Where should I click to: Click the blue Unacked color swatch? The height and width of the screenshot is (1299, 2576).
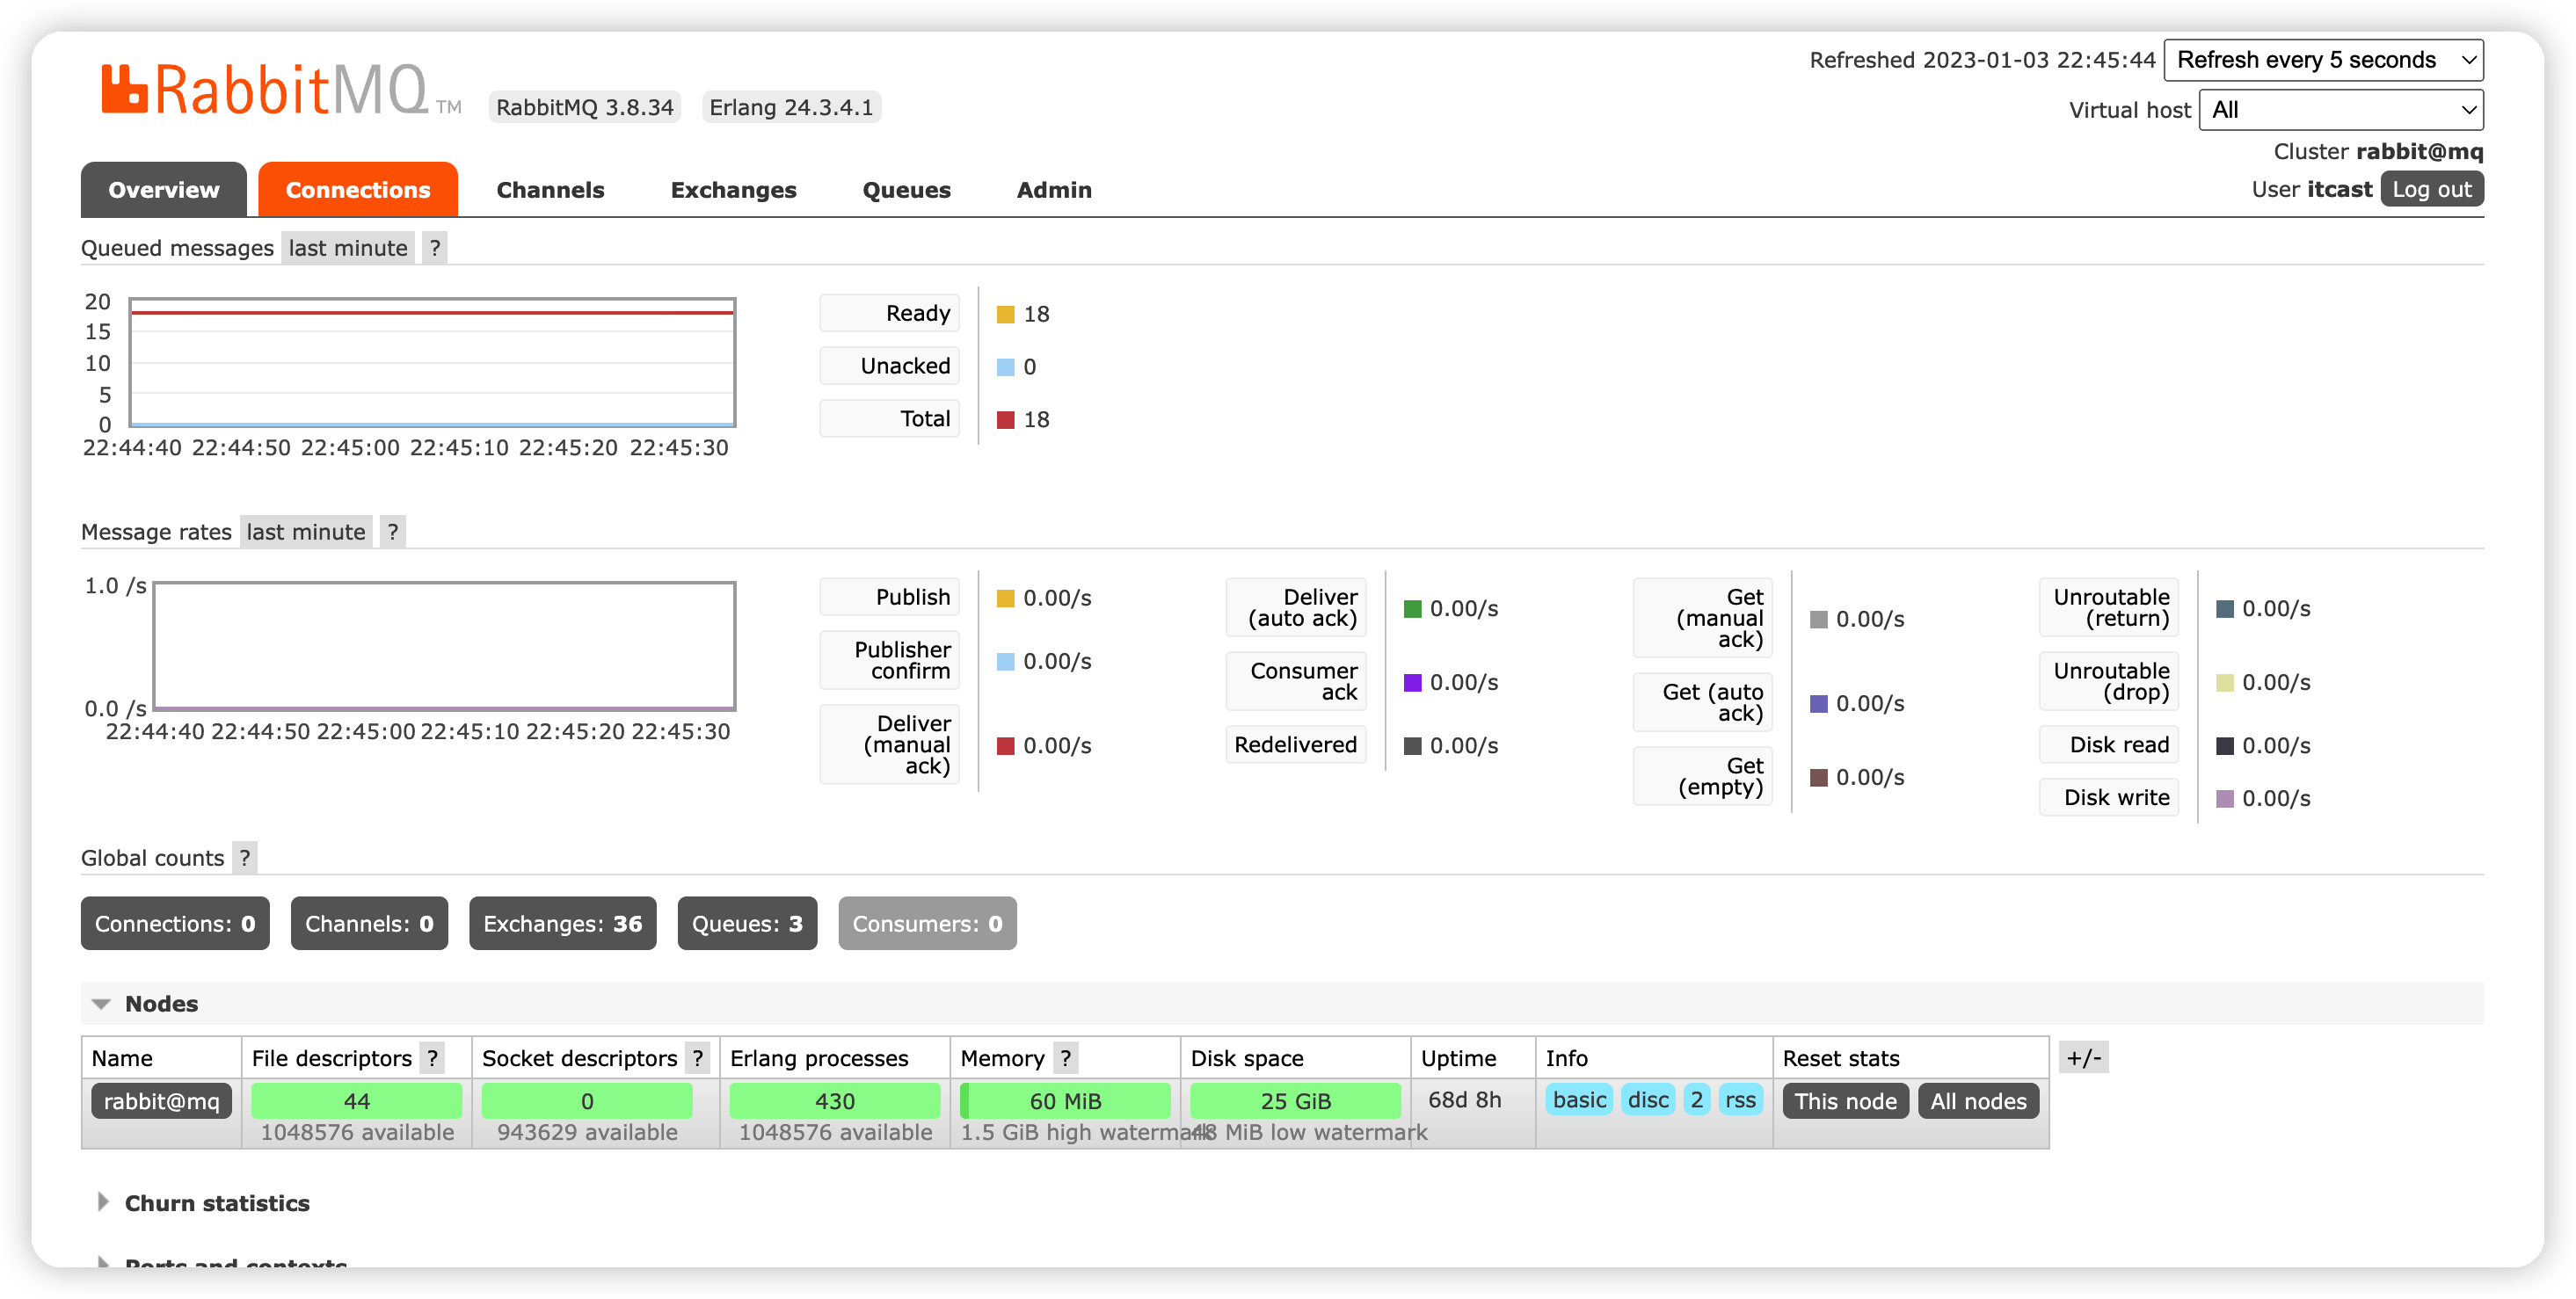coord(1005,367)
